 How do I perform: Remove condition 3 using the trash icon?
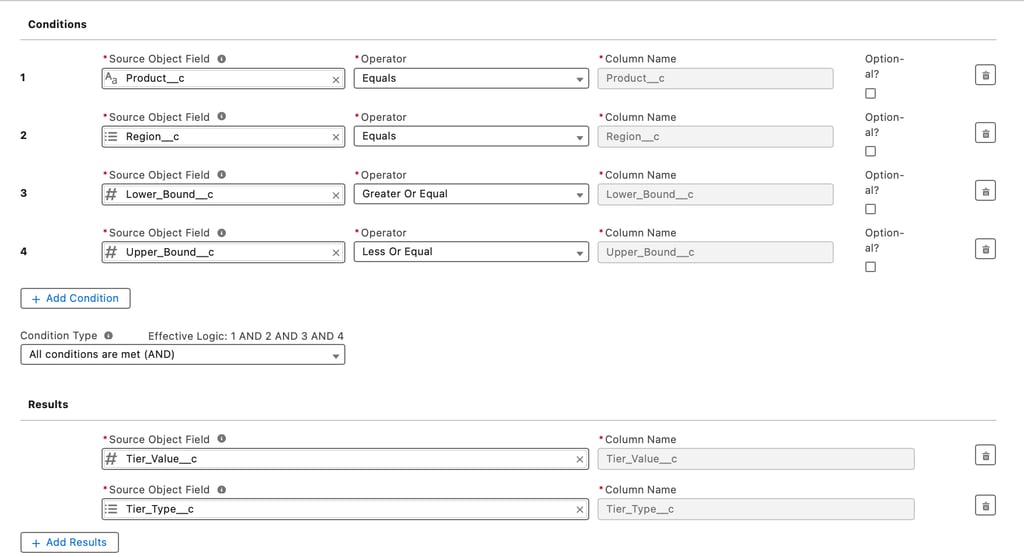985,192
